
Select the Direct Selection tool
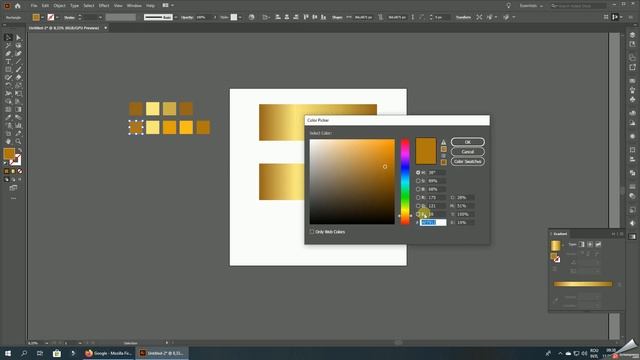18,38
